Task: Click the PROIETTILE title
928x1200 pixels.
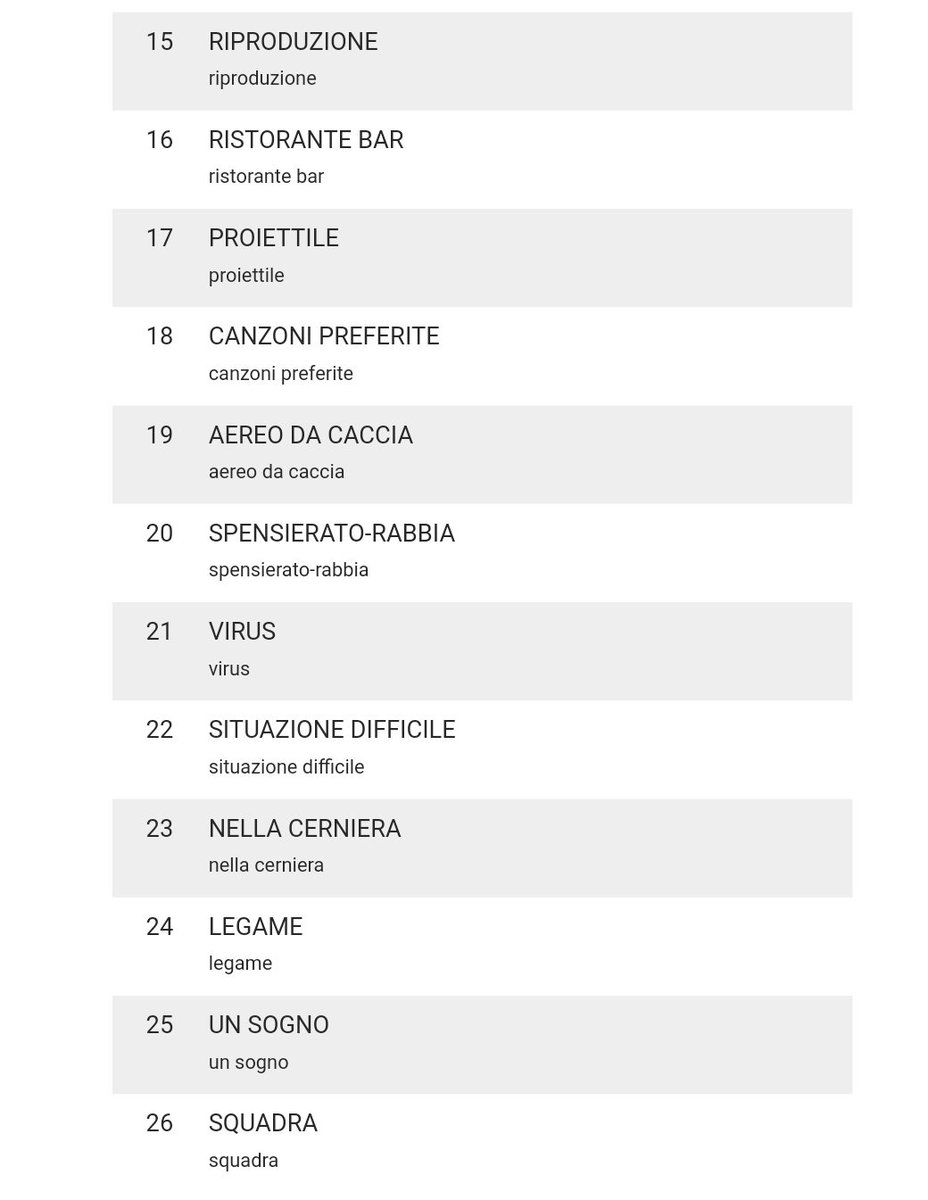Action: tap(274, 238)
